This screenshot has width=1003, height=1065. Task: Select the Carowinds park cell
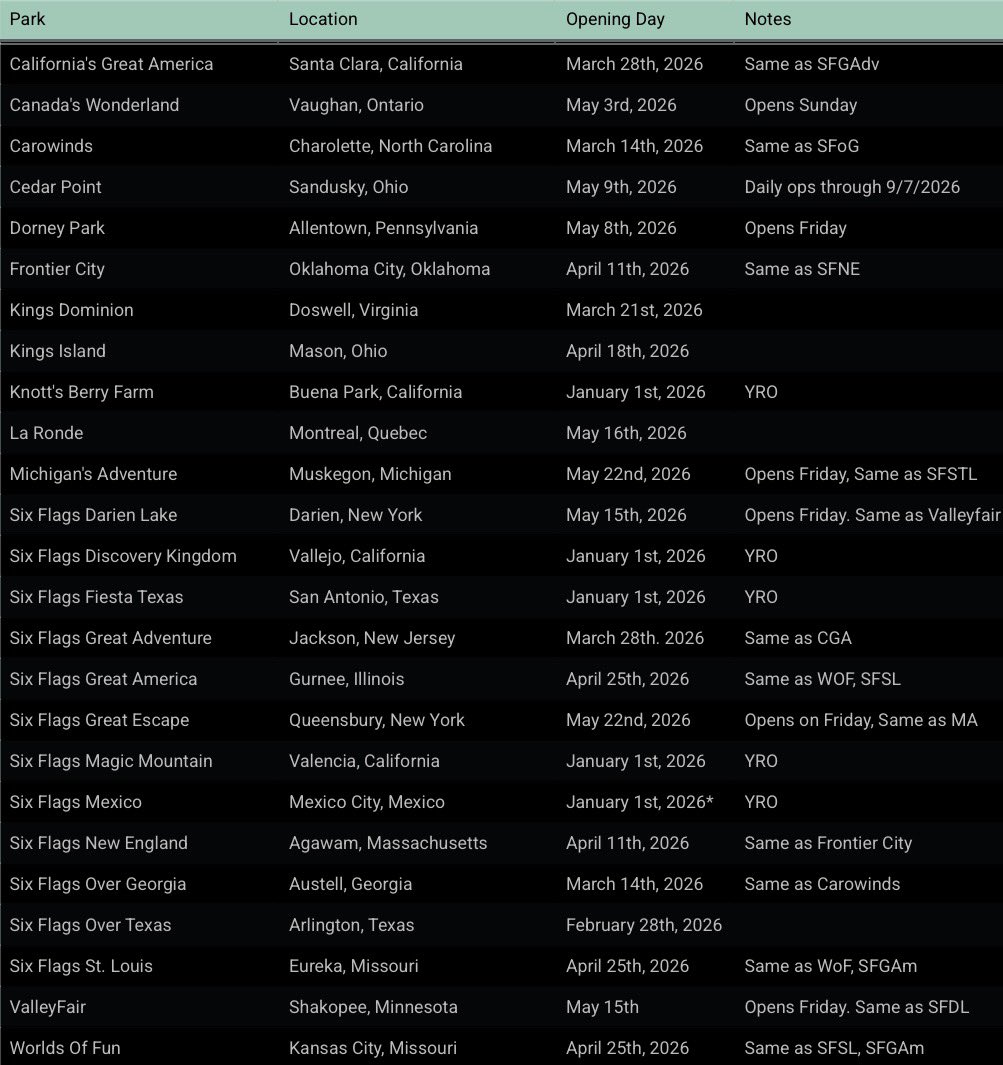[x=51, y=146]
